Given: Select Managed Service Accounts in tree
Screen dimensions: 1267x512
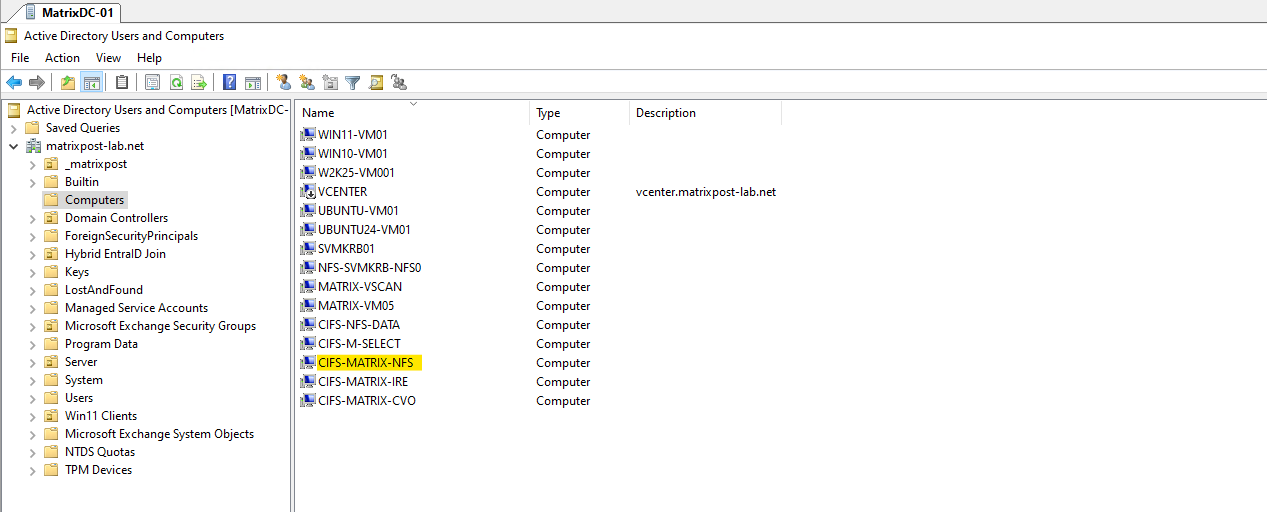Looking at the screenshot, I should 136,308.
